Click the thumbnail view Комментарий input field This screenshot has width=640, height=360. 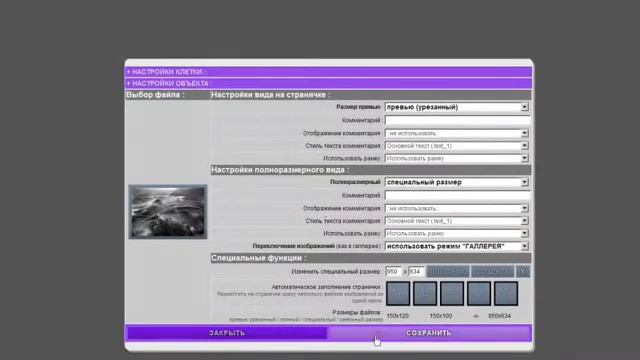point(457,120)
